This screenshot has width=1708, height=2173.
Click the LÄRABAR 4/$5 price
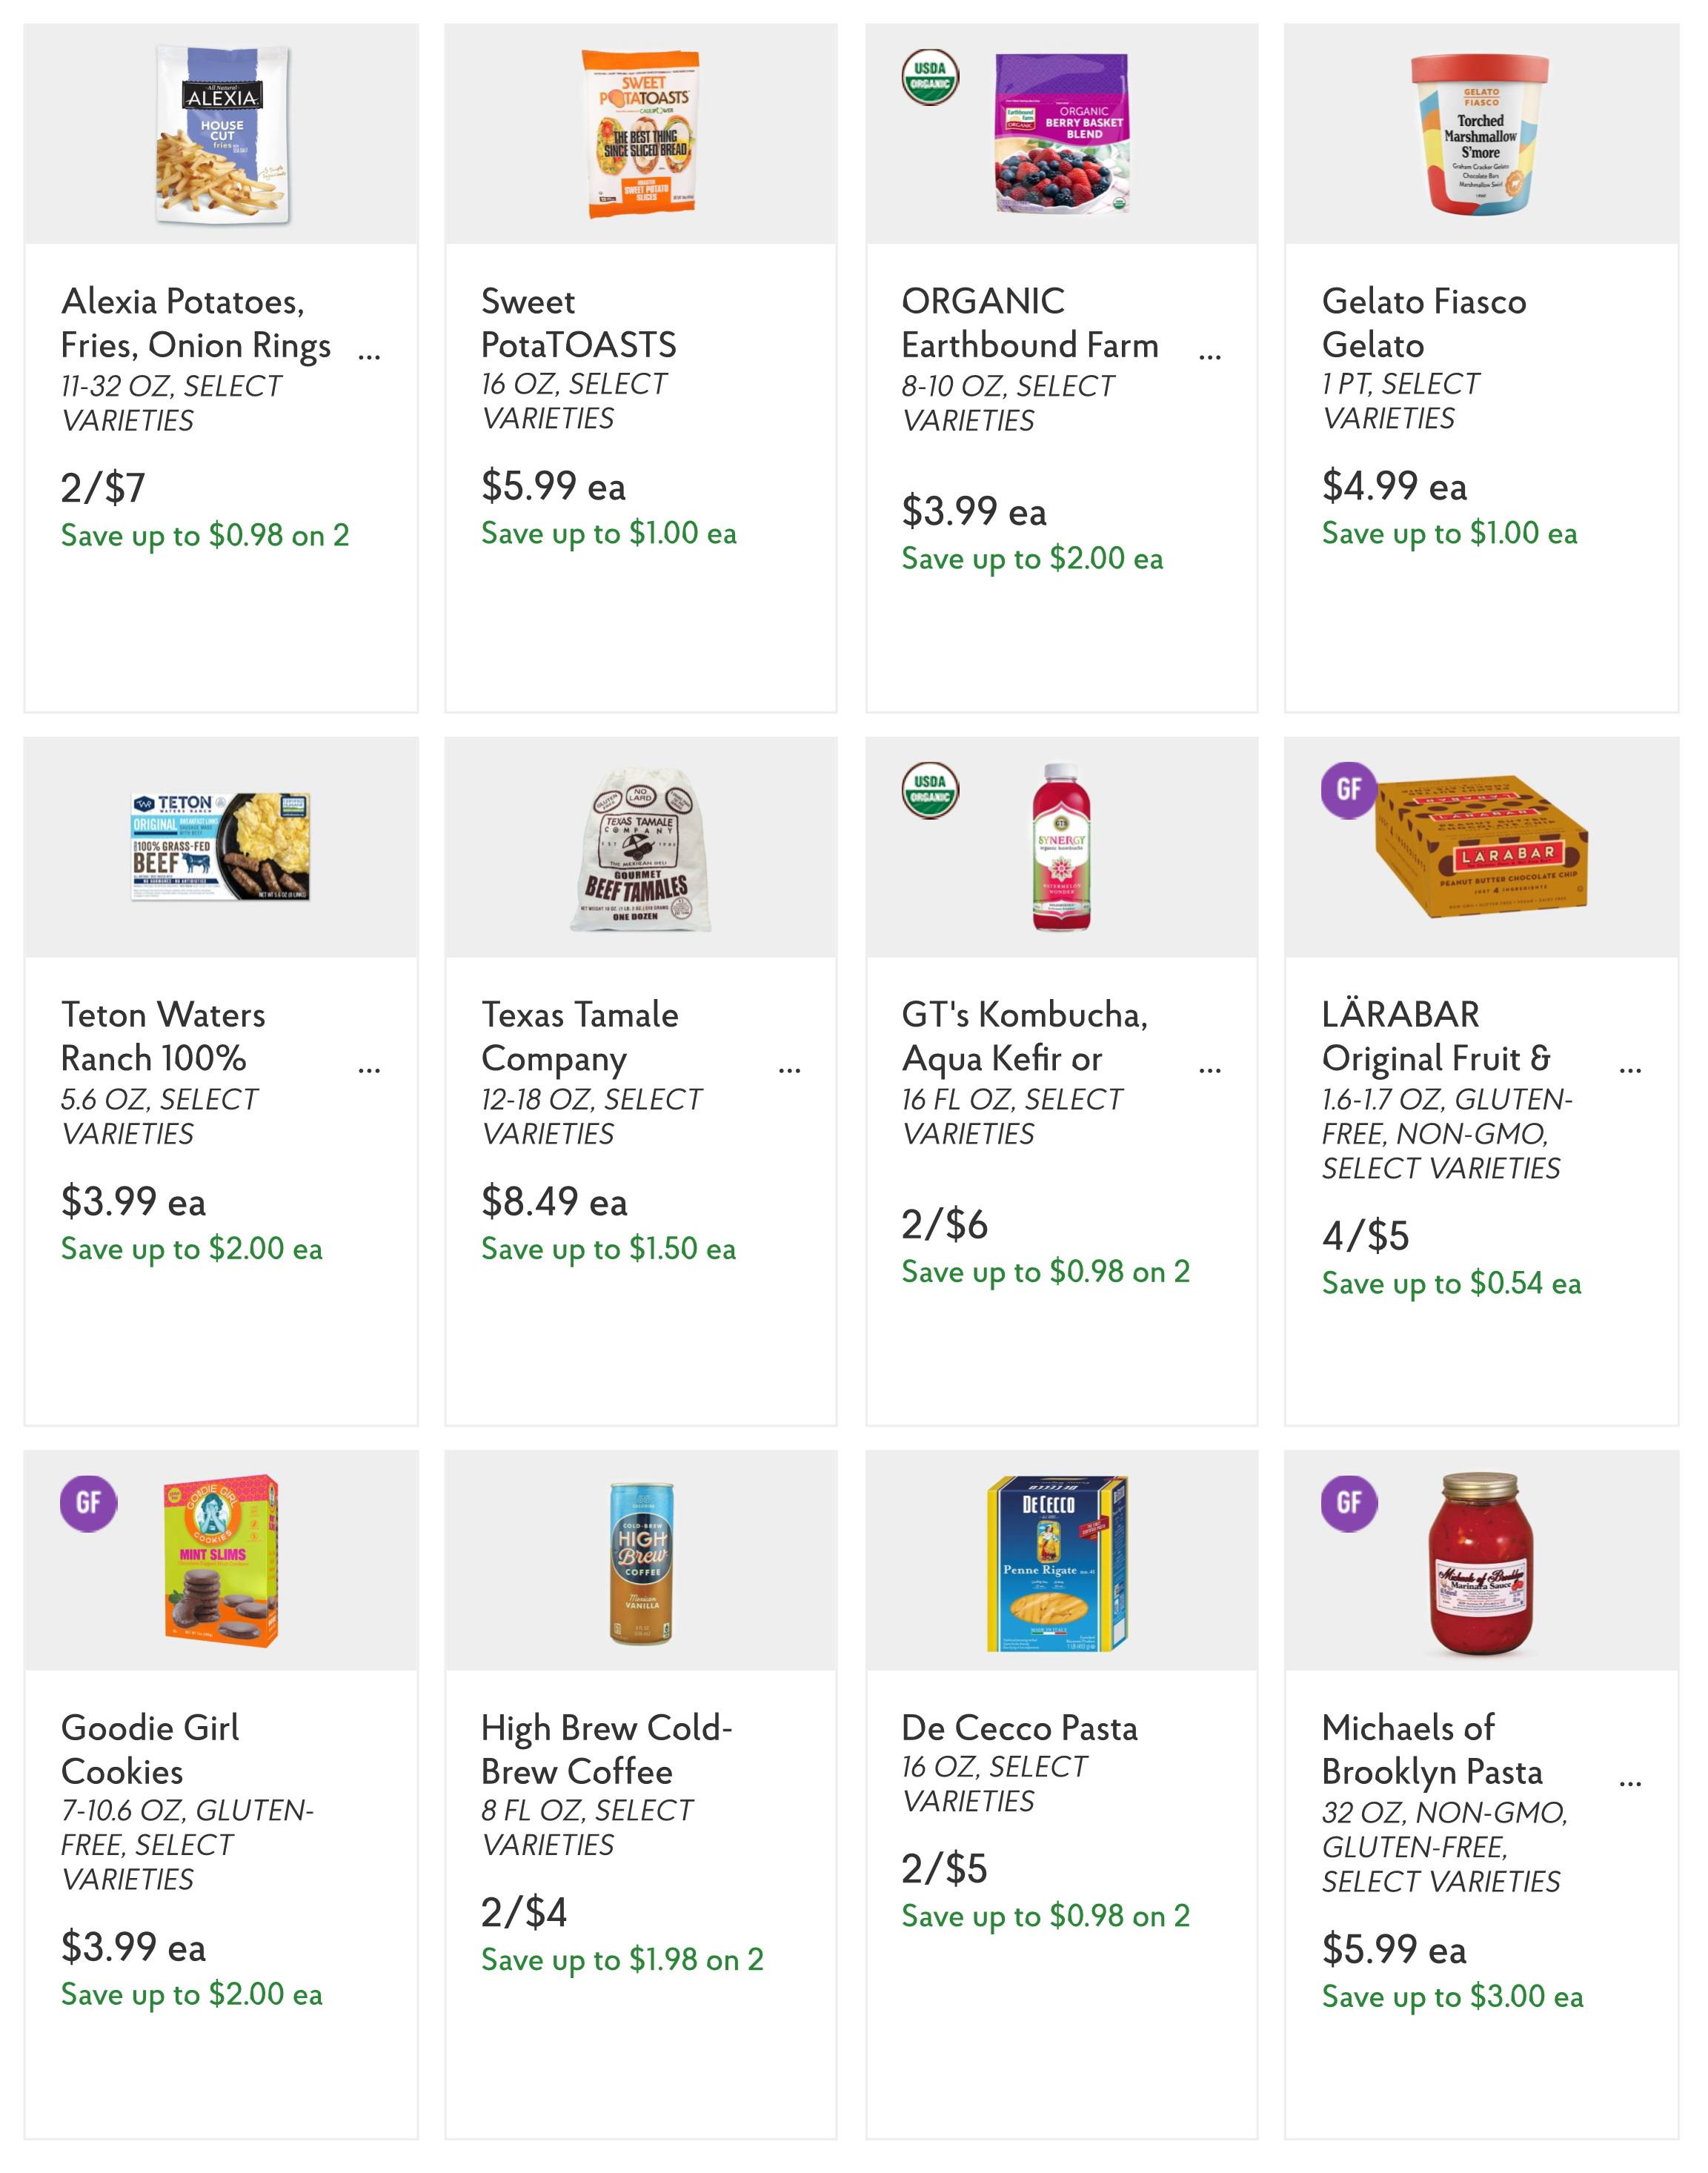[1365, 1236]
